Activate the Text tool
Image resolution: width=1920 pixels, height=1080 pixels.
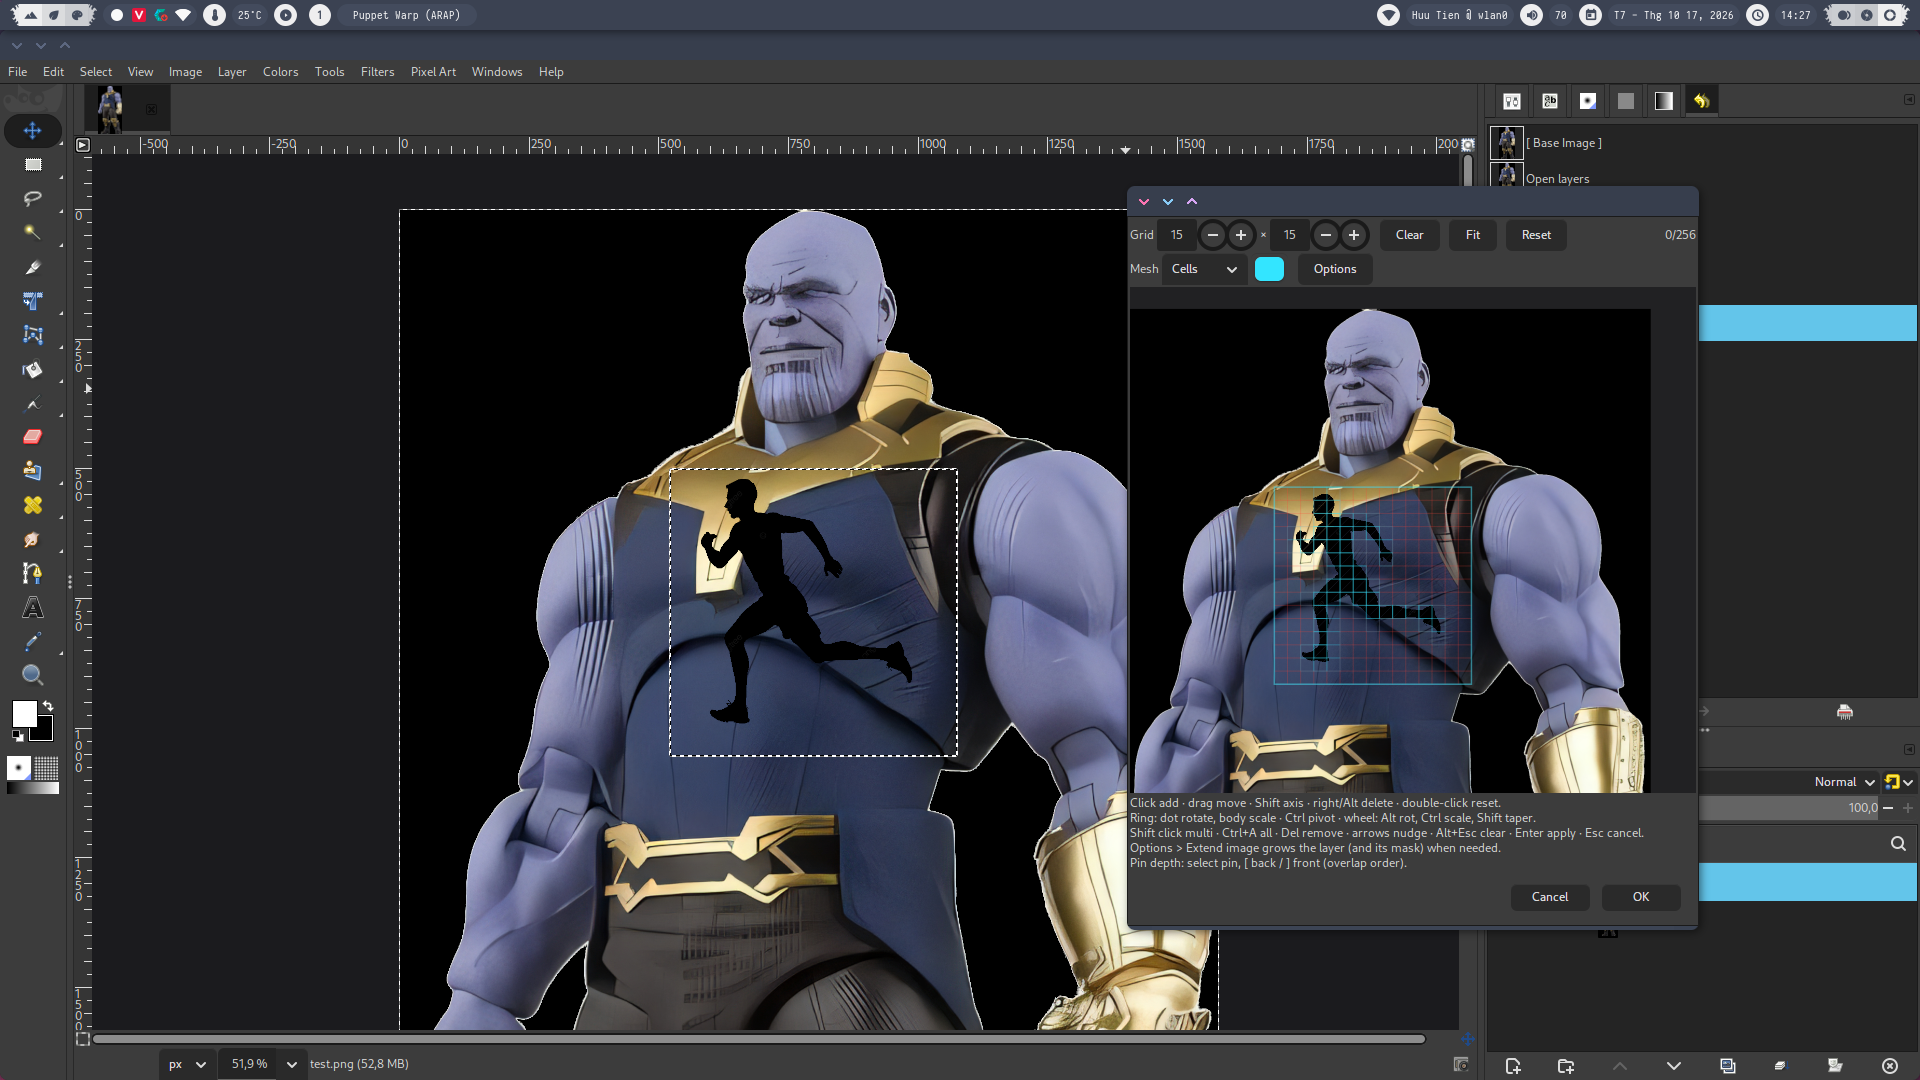(32, 608)
